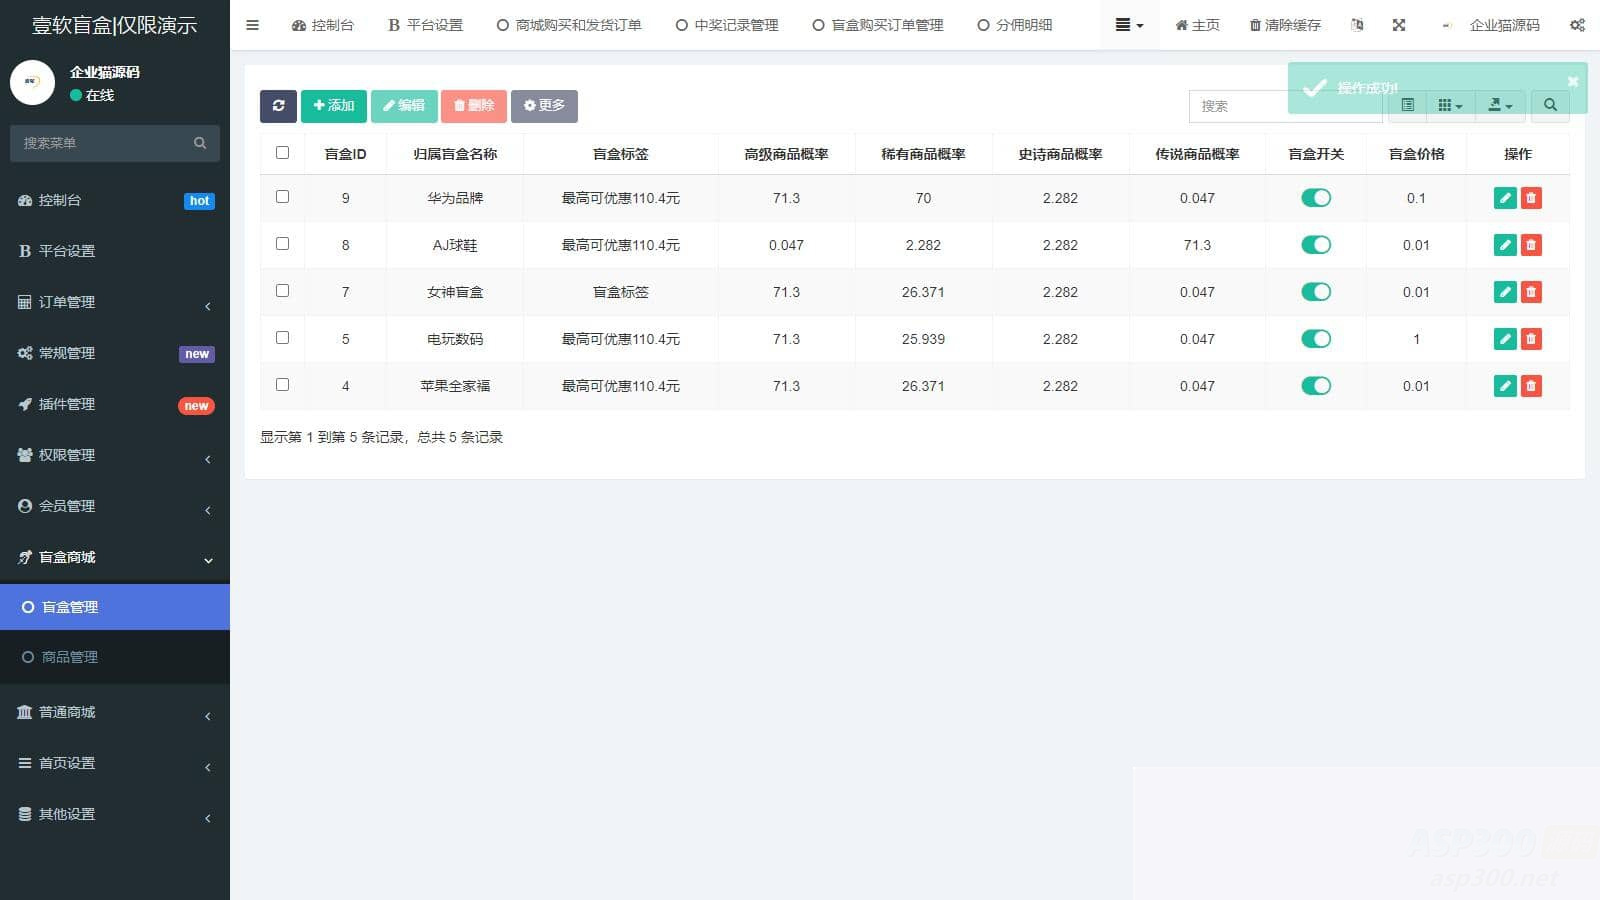Check the select-all checkbox in table header

pos(282,152)
